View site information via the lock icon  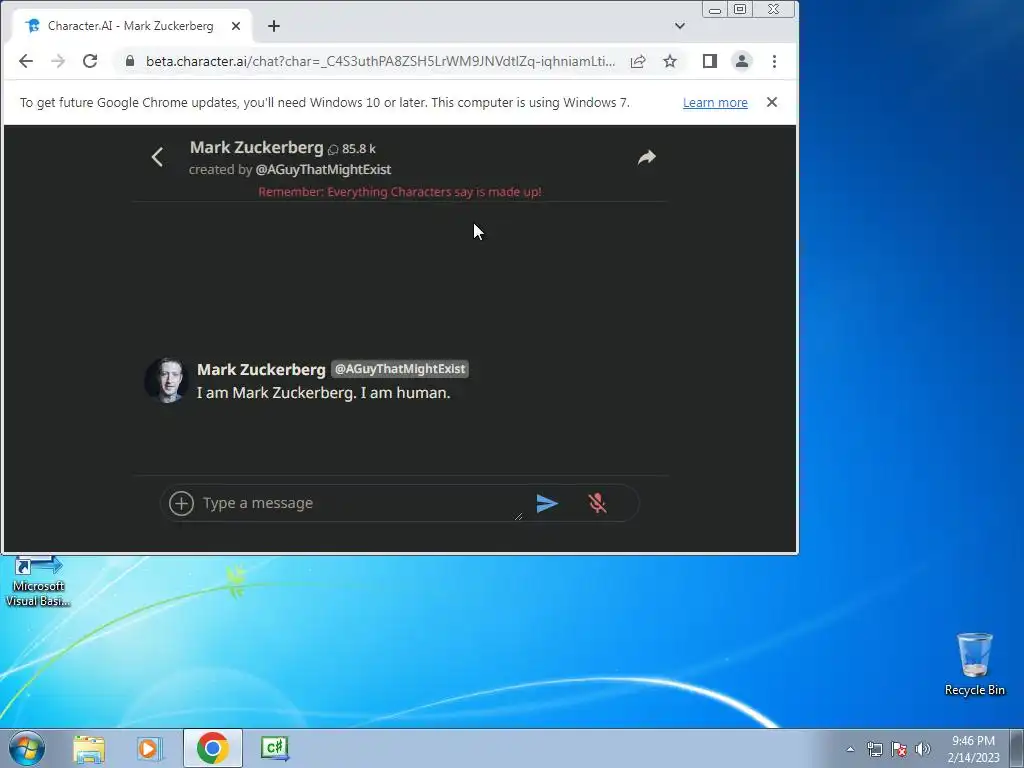(130, 61)
